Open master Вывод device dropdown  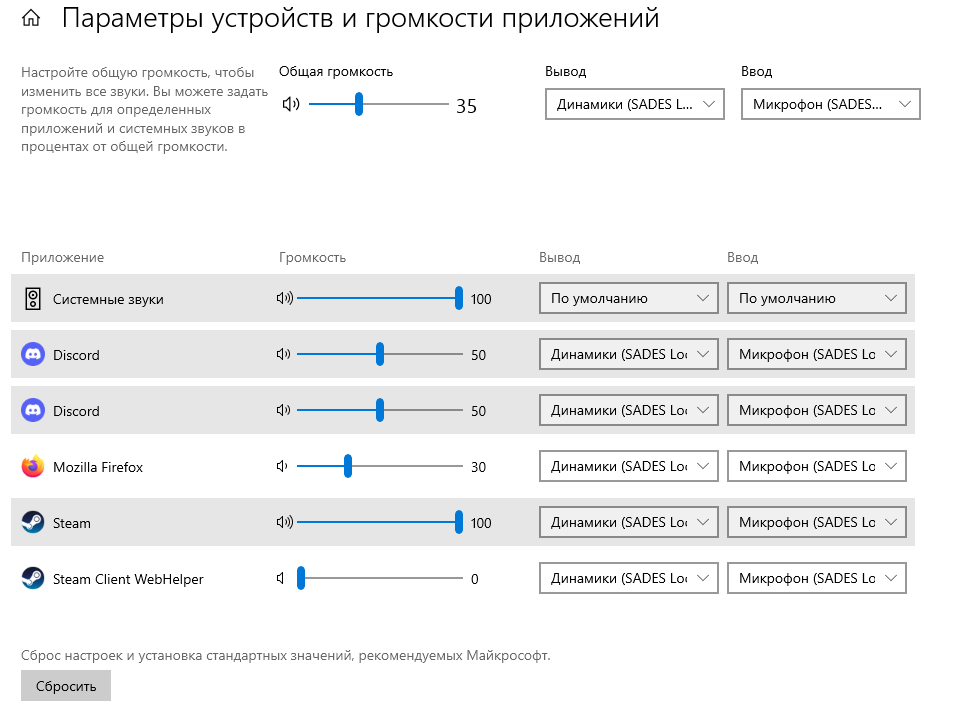635,104
